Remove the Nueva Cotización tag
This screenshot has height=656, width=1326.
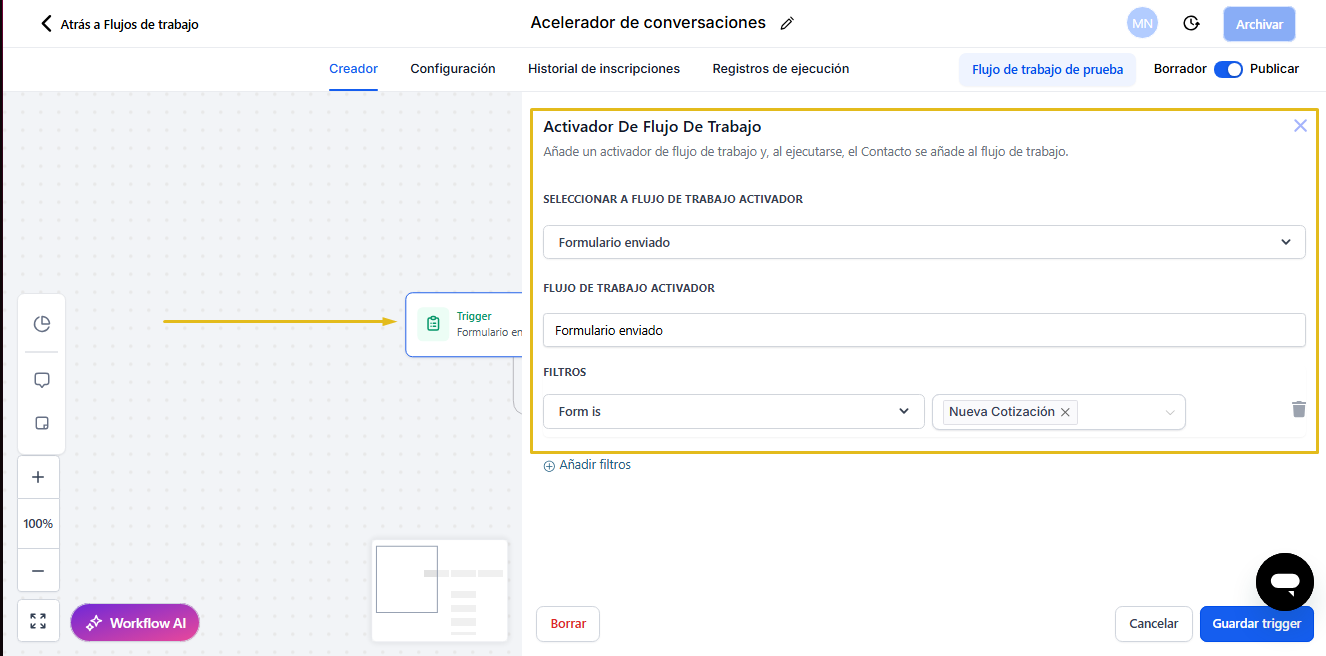coord(1065,412)
